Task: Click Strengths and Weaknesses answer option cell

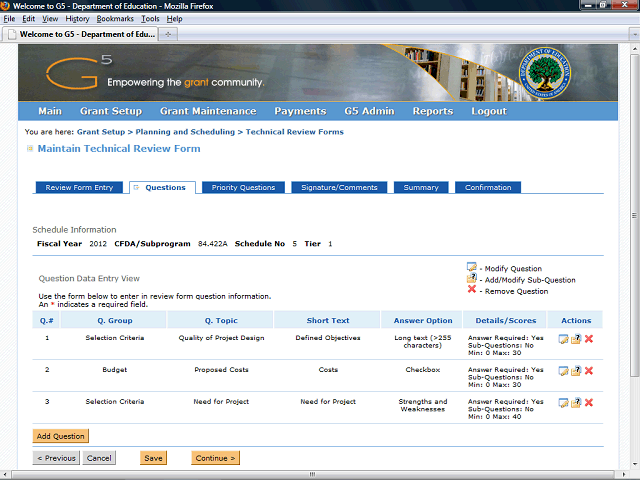Action: (423, 405)
